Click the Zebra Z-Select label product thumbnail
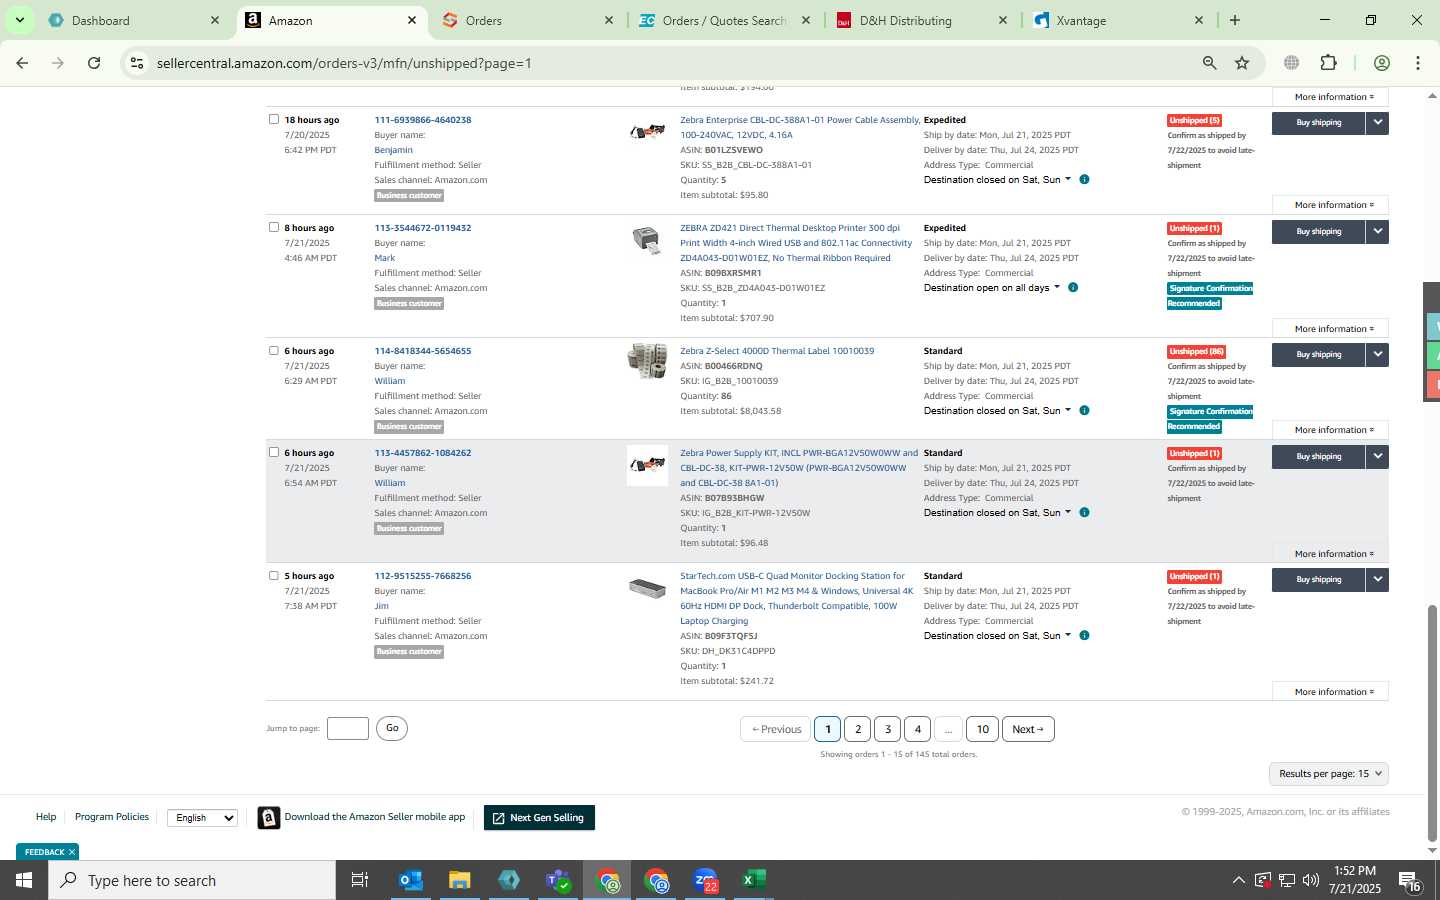Screen dimensions: 1440x900 coord(647,361)
